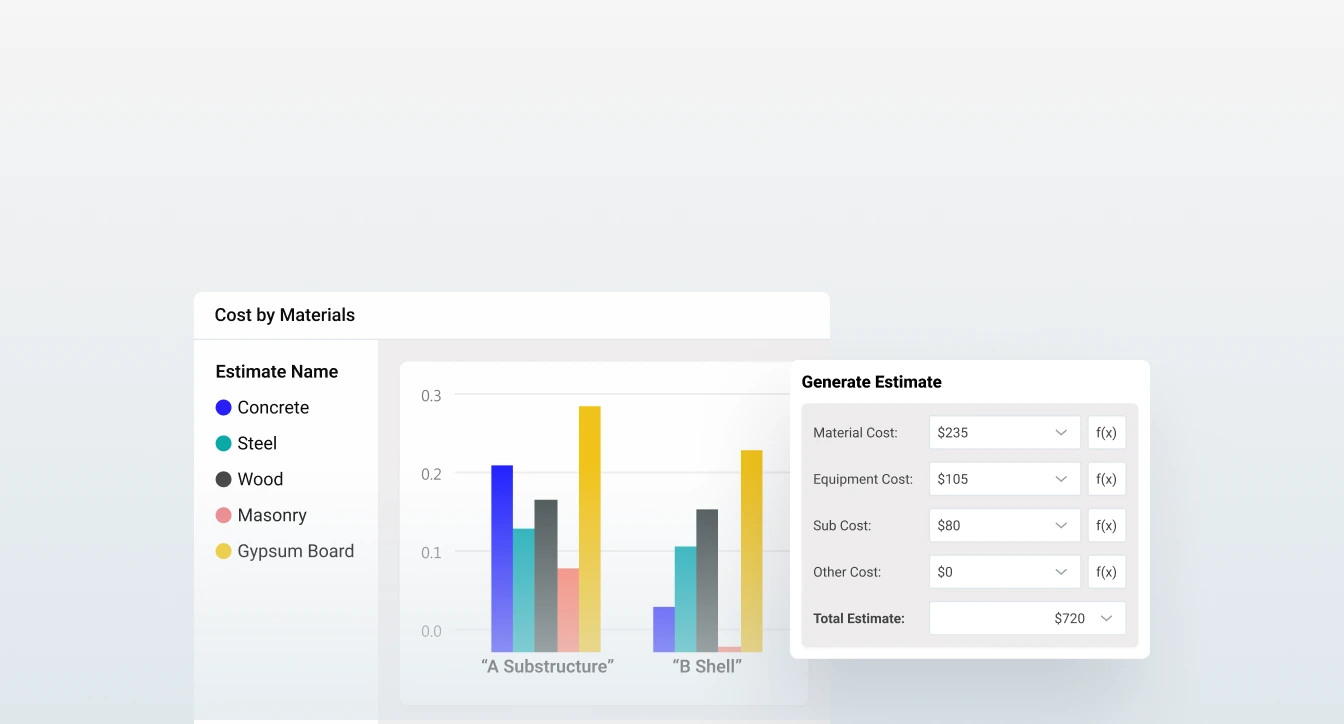This screenshot has height=724, width=1344.
Task: Click the teal Steel legend dot
Action: tap(224, 444)
